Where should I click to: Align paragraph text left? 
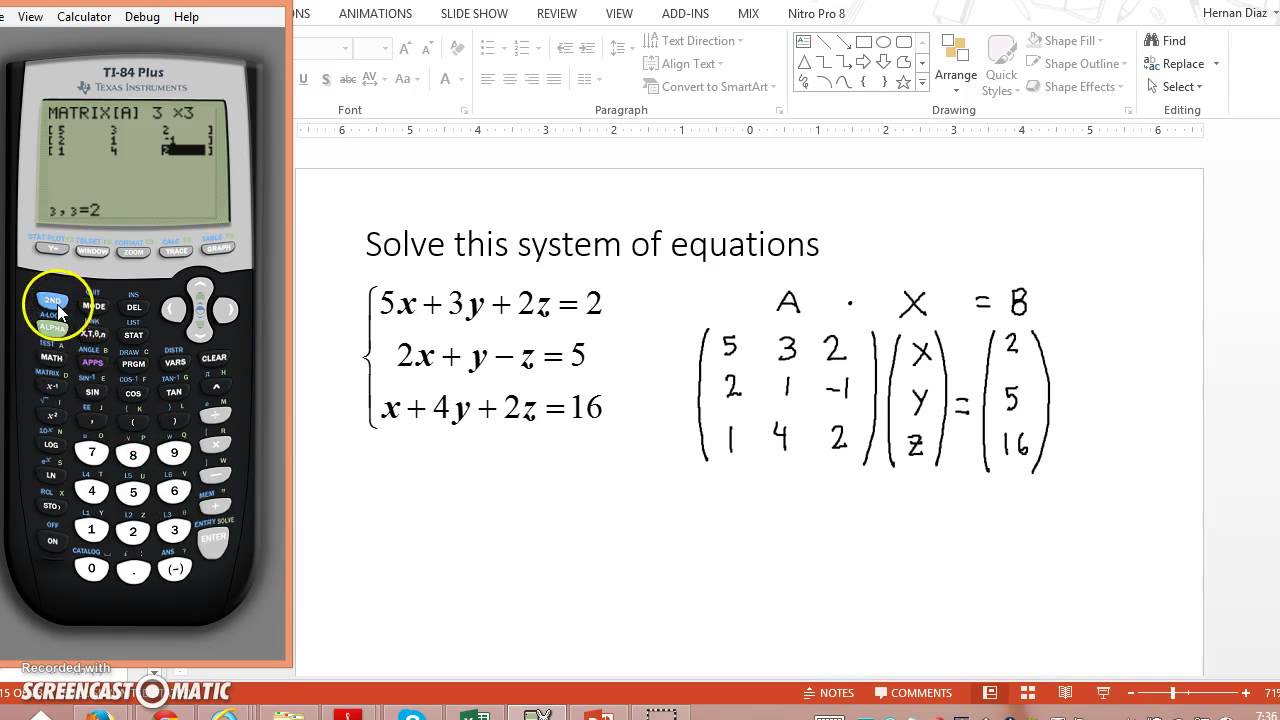pos(488,79)
